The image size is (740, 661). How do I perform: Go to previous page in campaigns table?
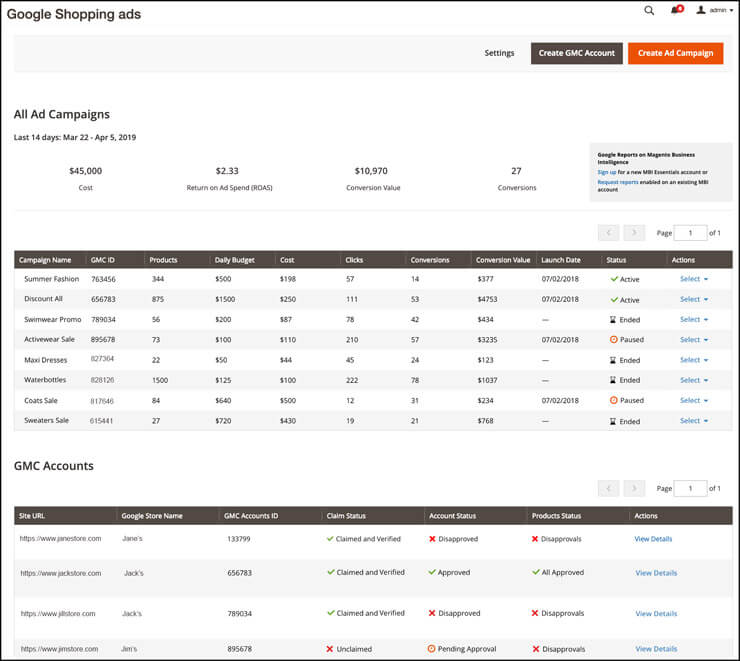(x=608, y=233)
